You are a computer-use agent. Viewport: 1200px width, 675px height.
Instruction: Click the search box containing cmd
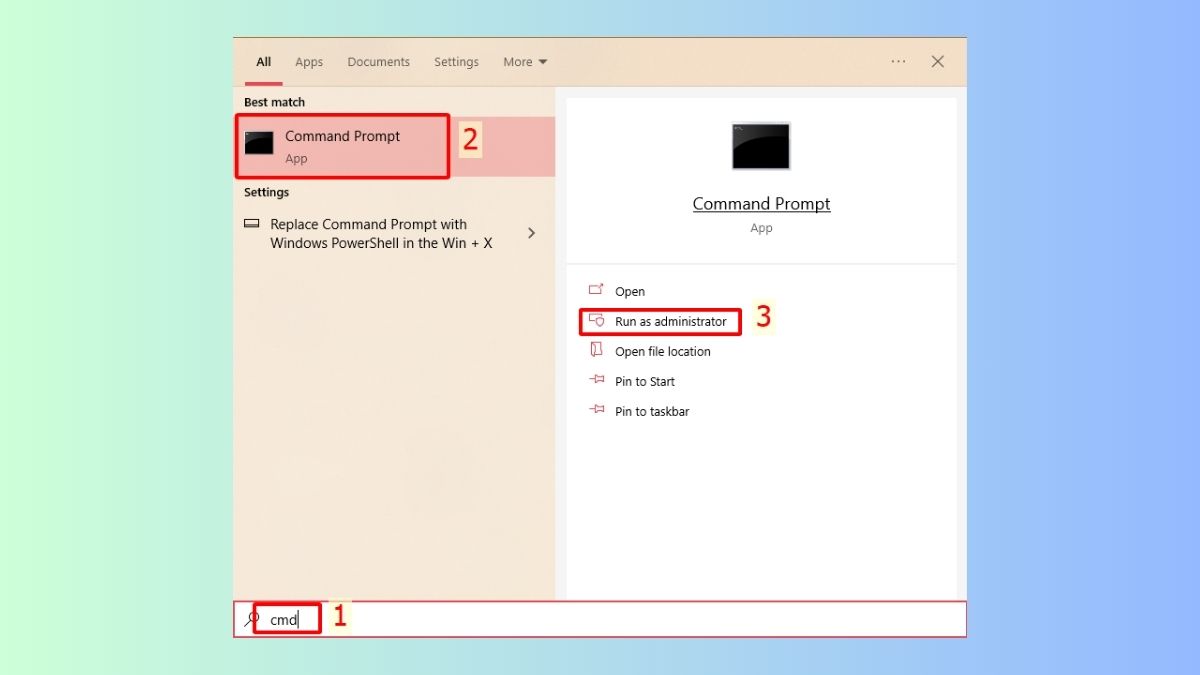coord(600,619)
